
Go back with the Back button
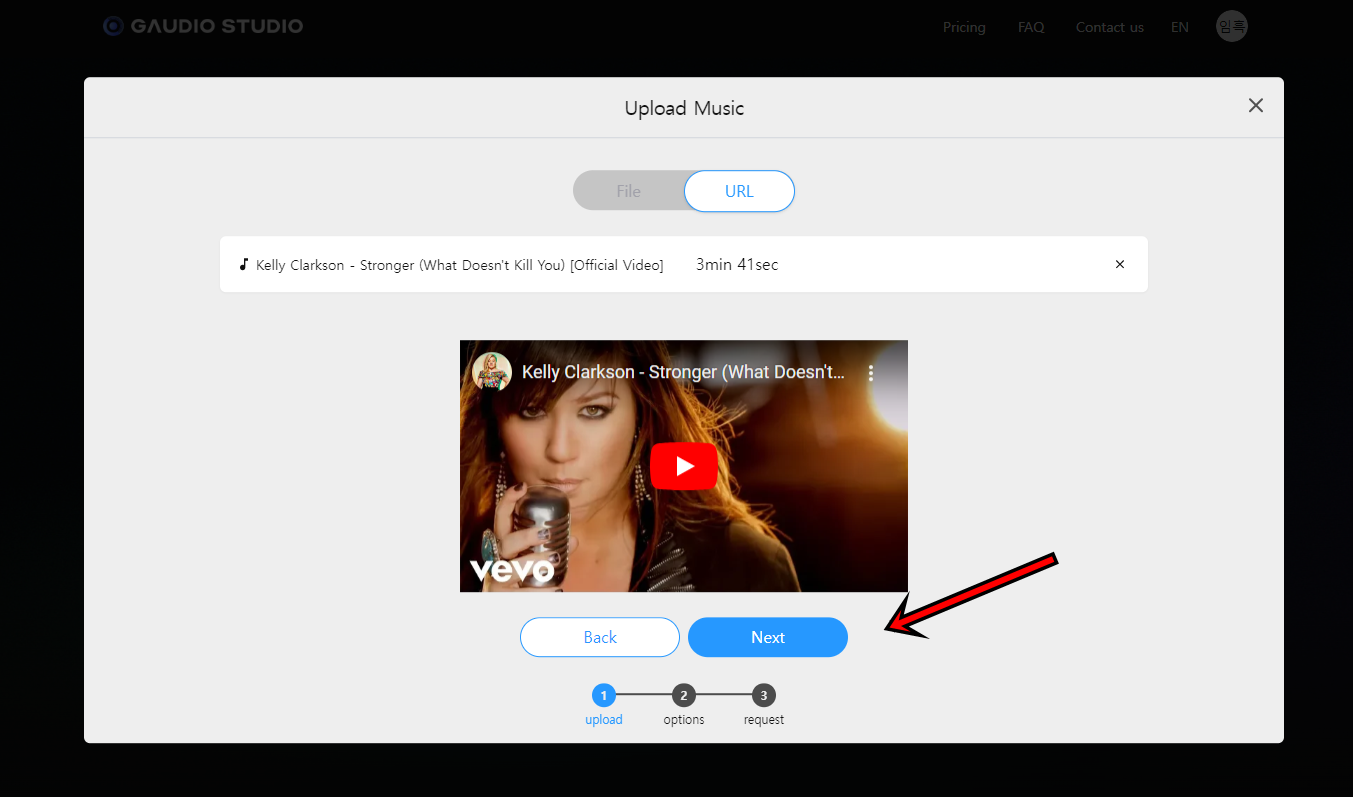tap(600, 637)
